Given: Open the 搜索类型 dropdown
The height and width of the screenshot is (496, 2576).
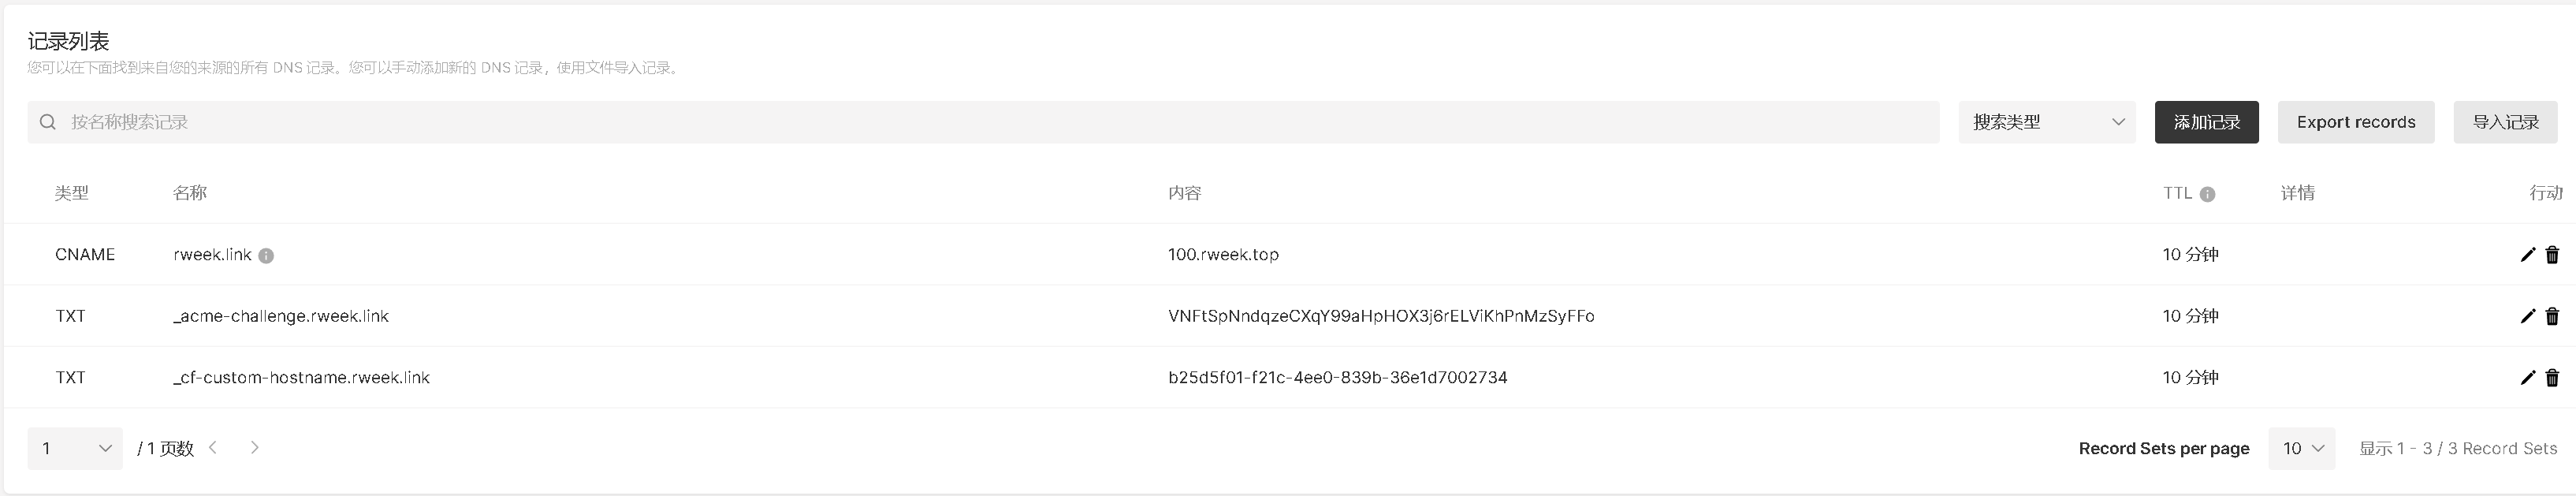Looking at the screenshot, I should [2047, 122].
